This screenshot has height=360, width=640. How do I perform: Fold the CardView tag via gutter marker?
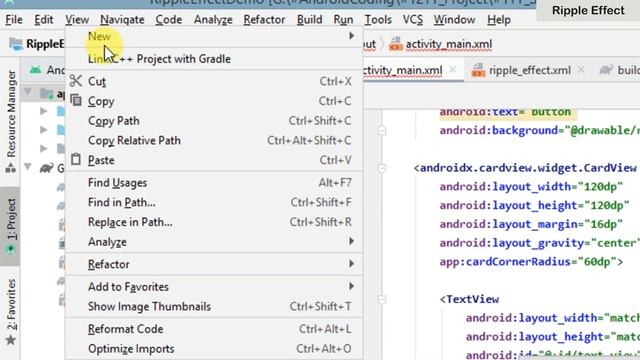(382, 168)
